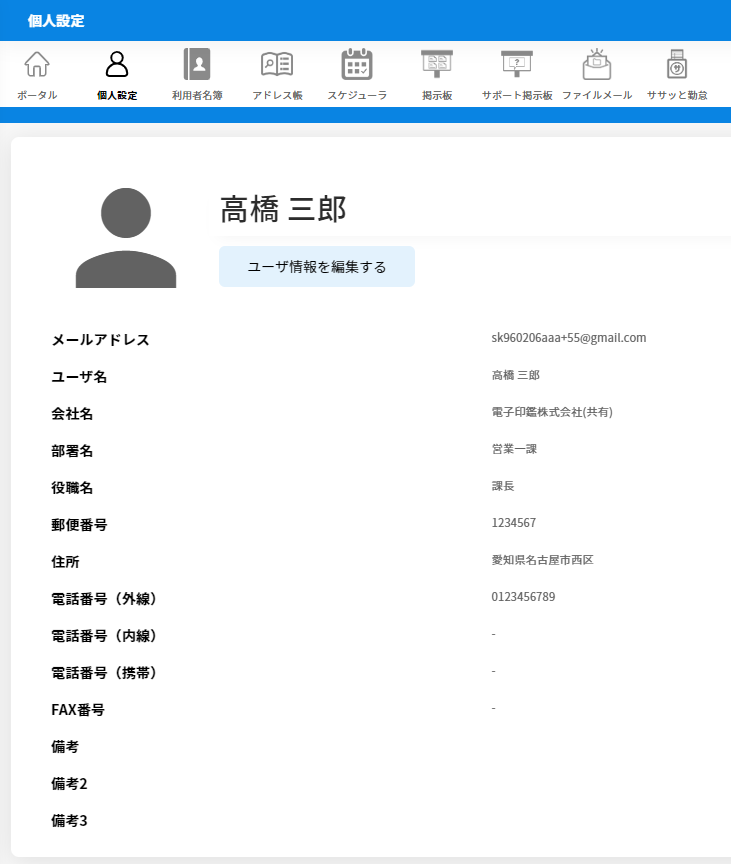Open the アドレス帳 book icon
Viewport: 731px width, 864px height.
pos(277,64)
